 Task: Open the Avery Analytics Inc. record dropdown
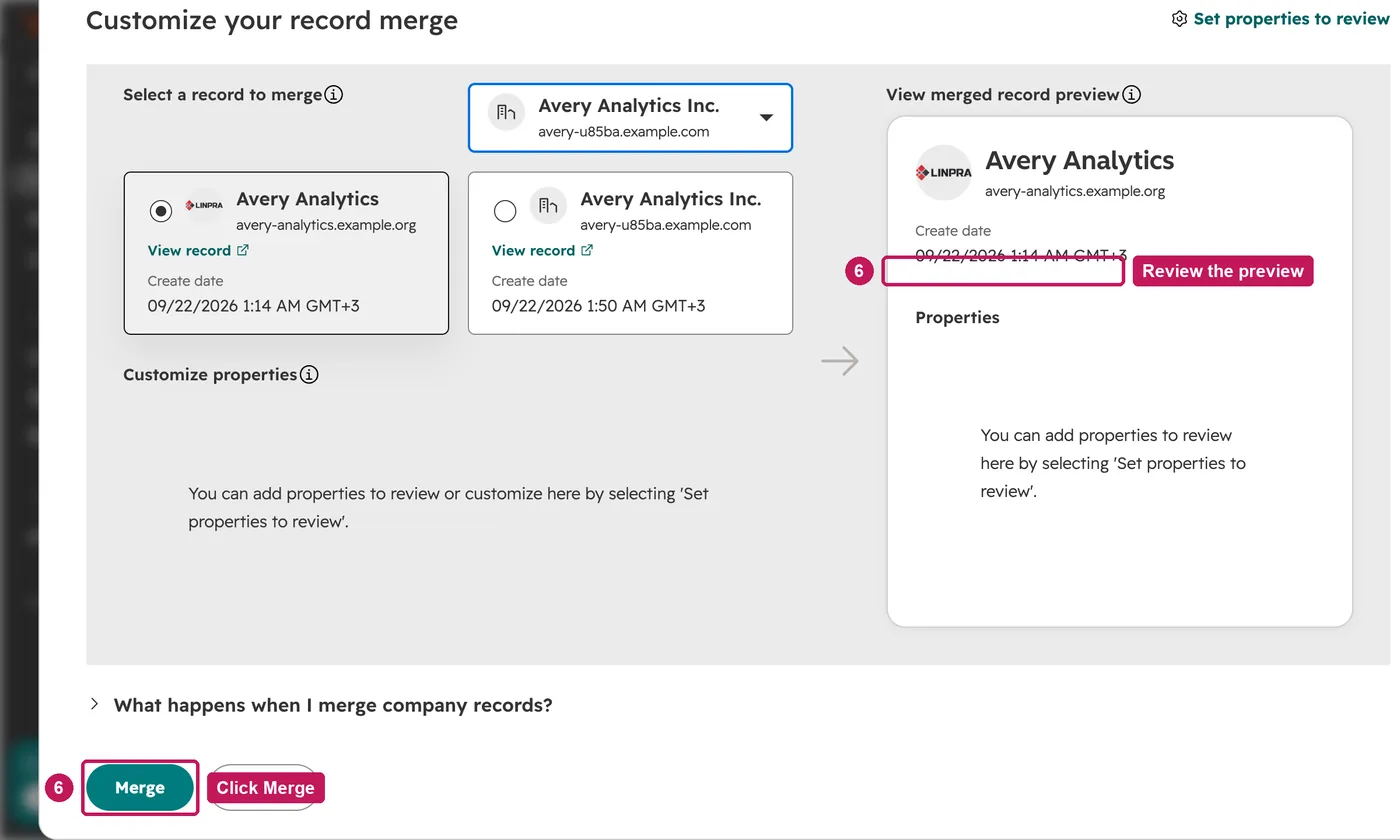630,118
